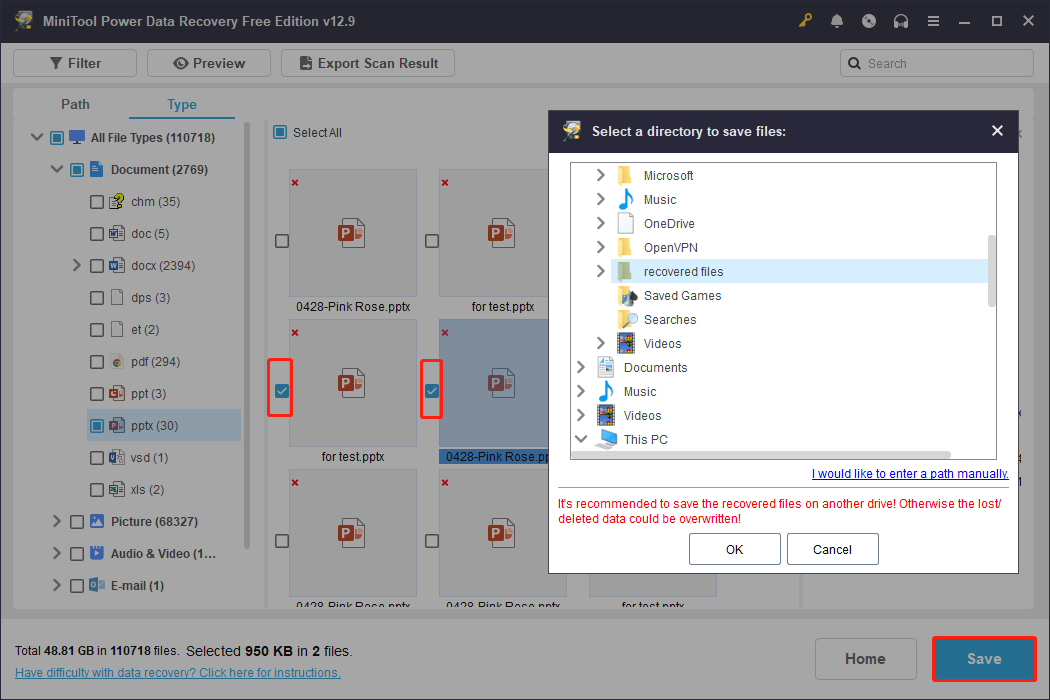Screen dimensions: 1050x700
Task: Click Export Scan Result
Action: click(368, 63)
